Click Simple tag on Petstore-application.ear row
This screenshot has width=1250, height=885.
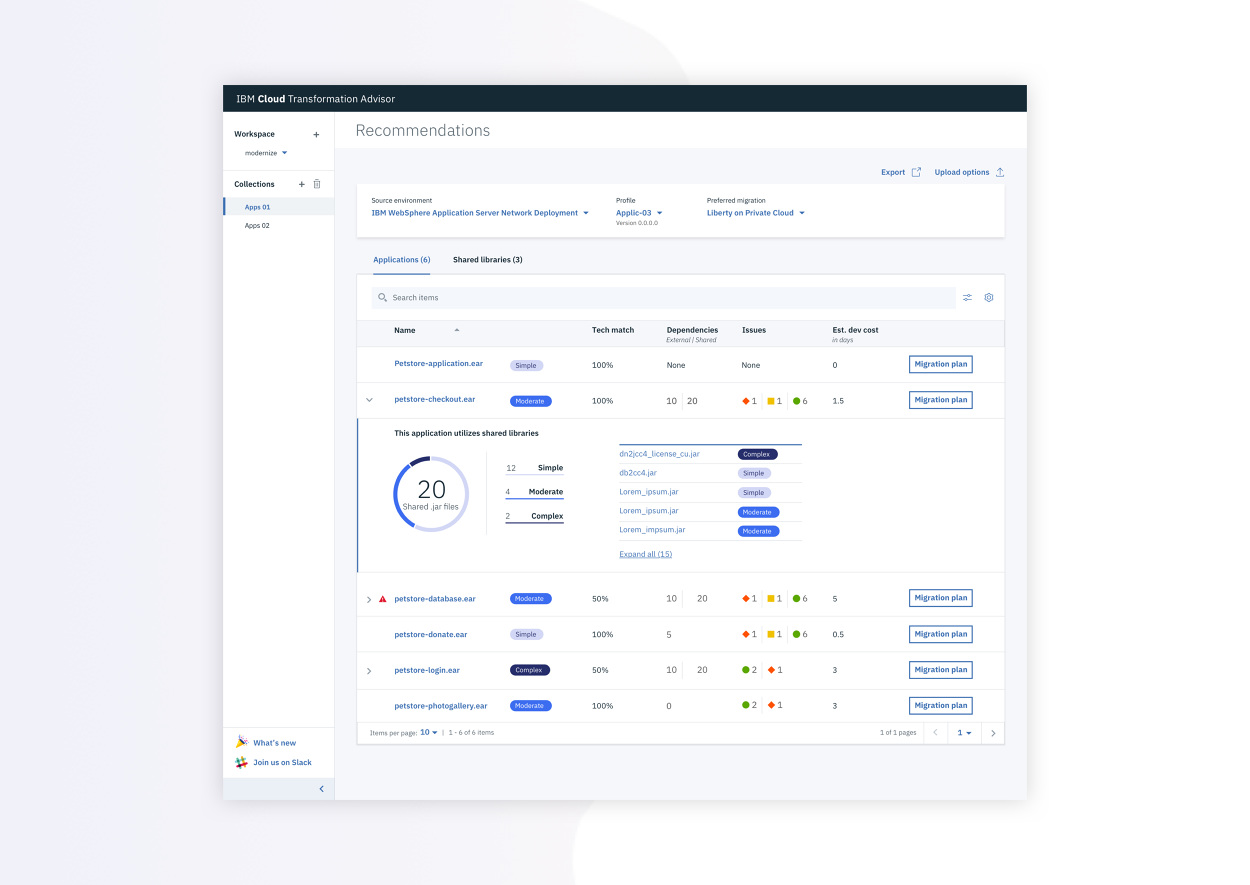coord(526,365)
